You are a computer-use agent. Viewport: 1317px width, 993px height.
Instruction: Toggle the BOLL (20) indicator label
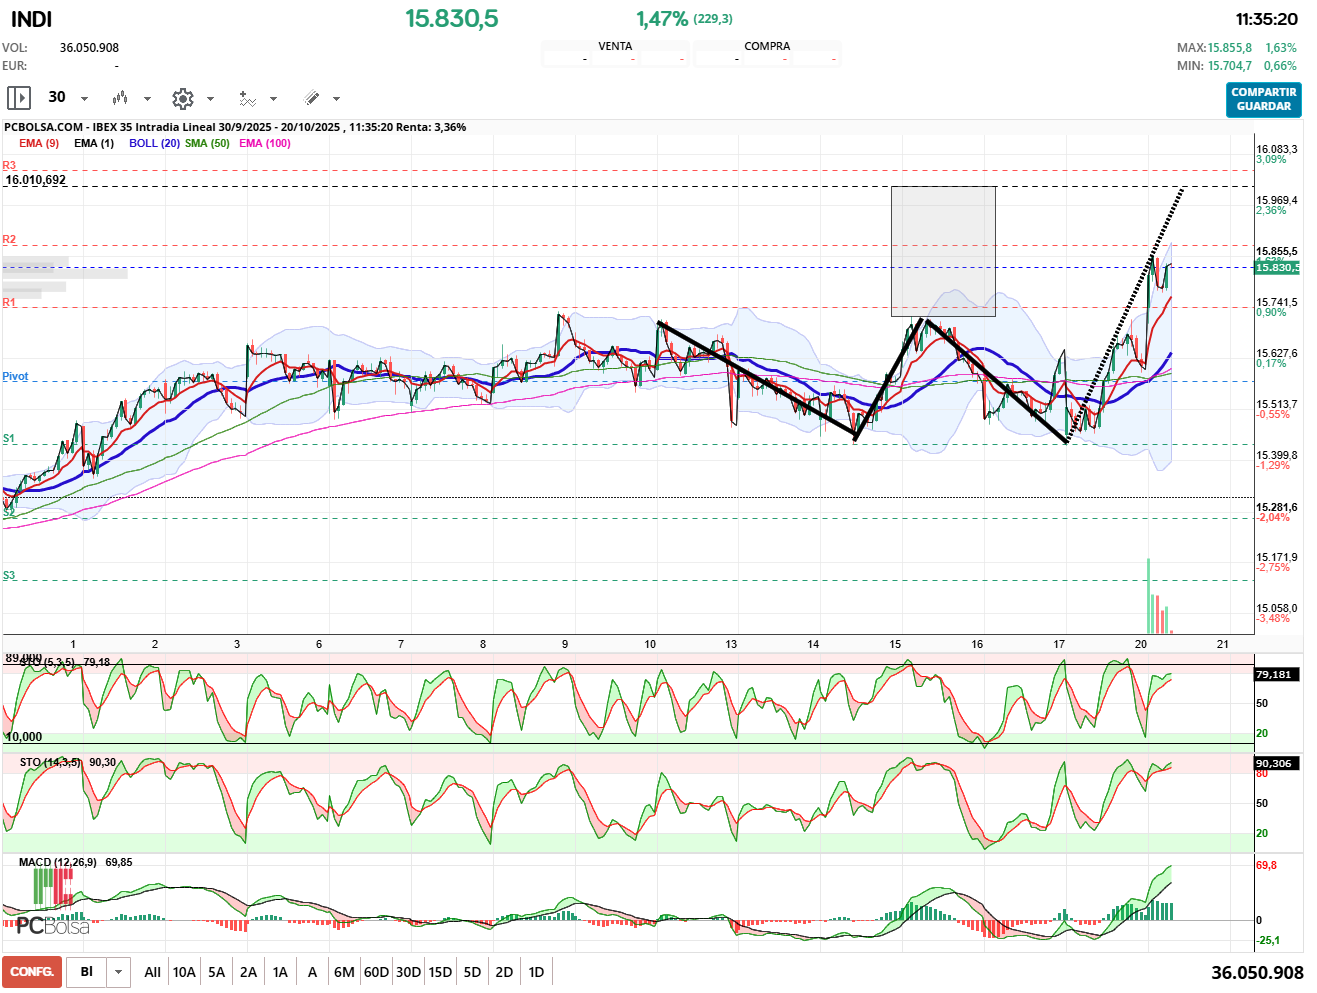coord(154,143)
